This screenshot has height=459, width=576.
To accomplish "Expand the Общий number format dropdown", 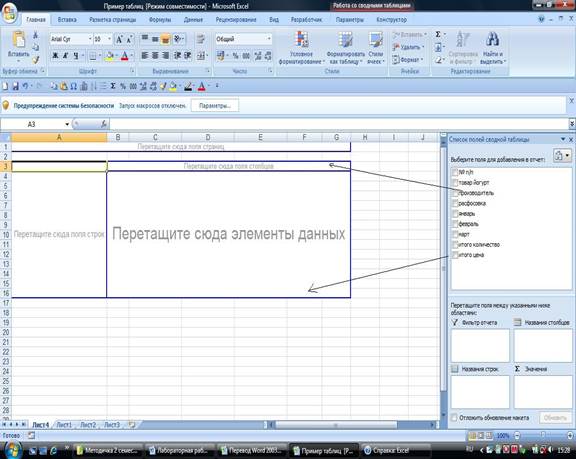I will coord(269,39).
